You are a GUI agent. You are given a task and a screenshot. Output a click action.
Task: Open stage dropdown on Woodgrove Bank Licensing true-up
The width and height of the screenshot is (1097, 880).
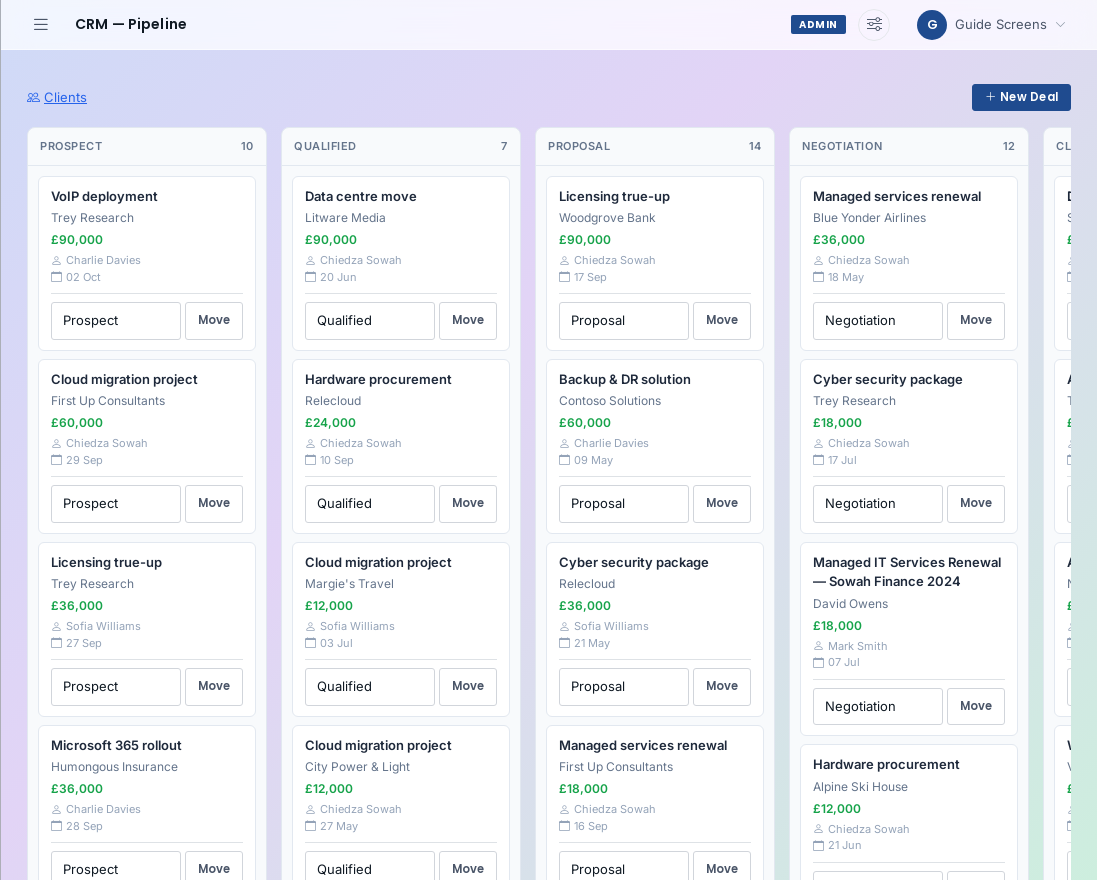tap(623, 320)
